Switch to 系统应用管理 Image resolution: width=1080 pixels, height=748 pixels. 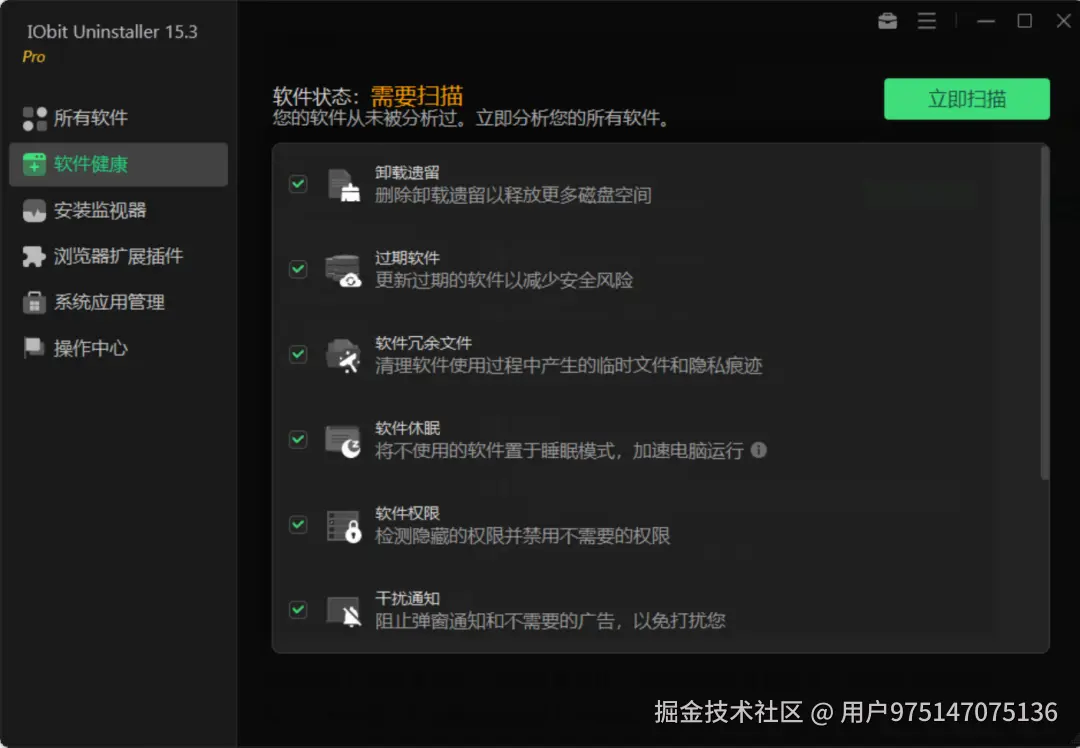[x=118, y=302]
